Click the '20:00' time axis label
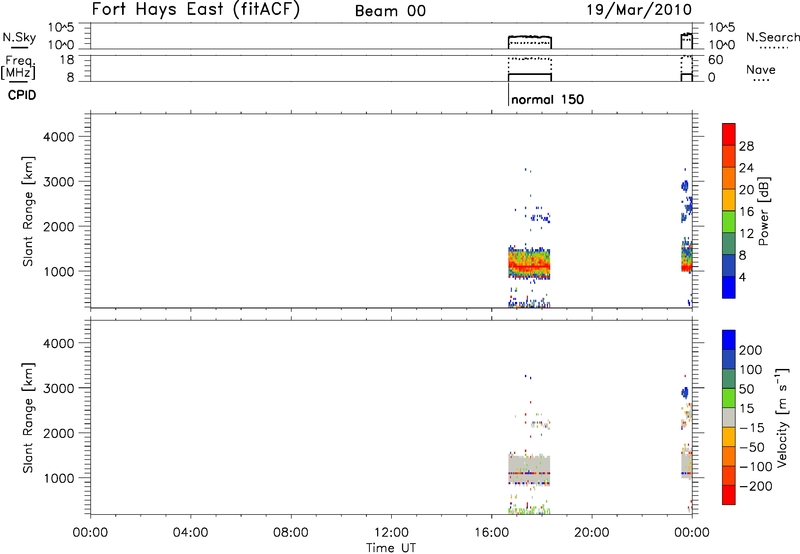This screenshot has width=800, height=554. pos(592,533)
